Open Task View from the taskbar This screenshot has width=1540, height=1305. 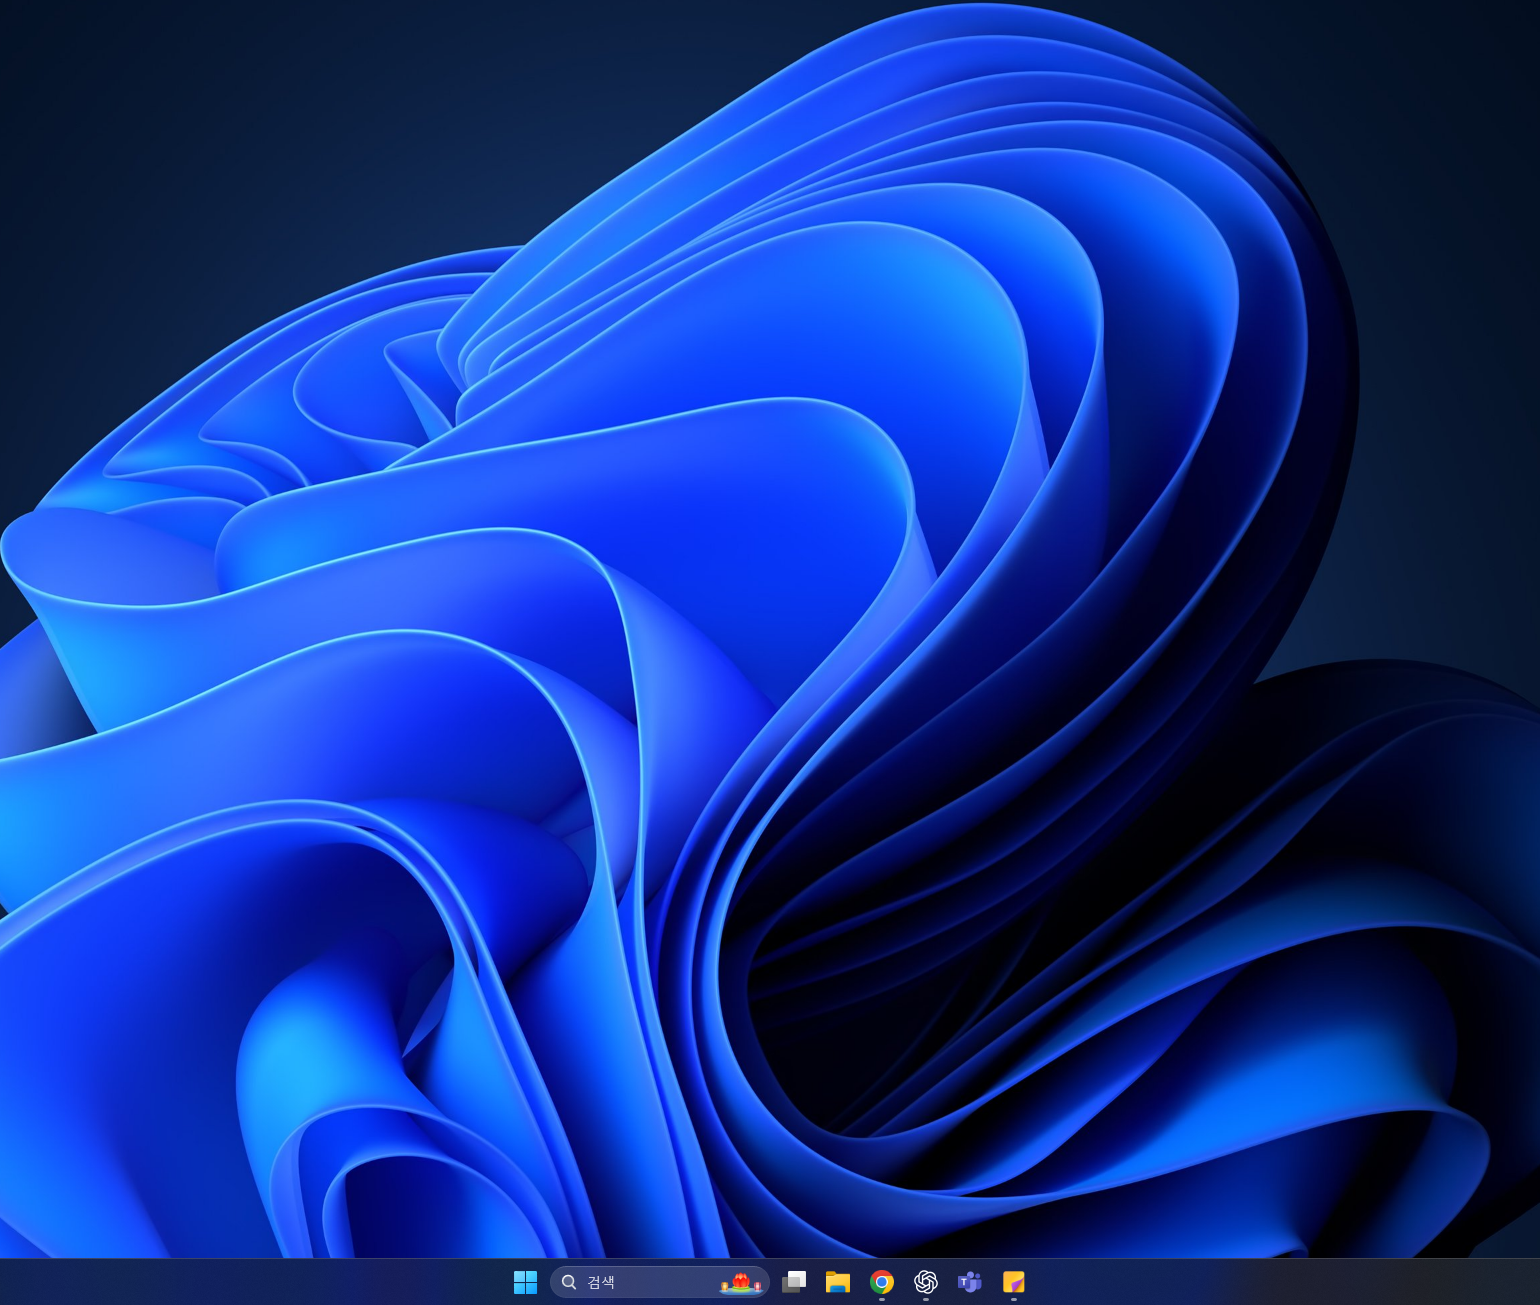coord(794,1282)
